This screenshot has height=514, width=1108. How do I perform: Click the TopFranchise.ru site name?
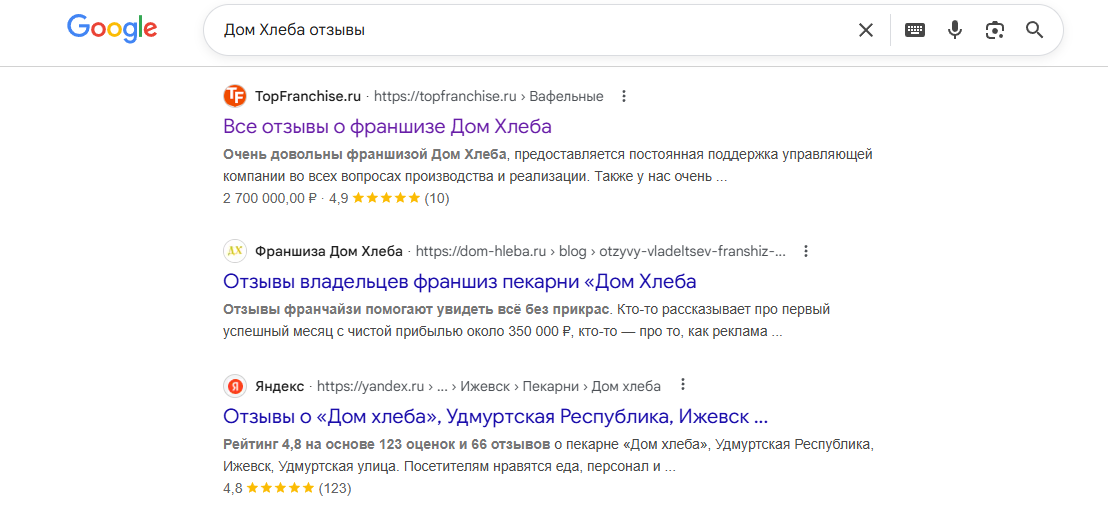tap(307, 96)
